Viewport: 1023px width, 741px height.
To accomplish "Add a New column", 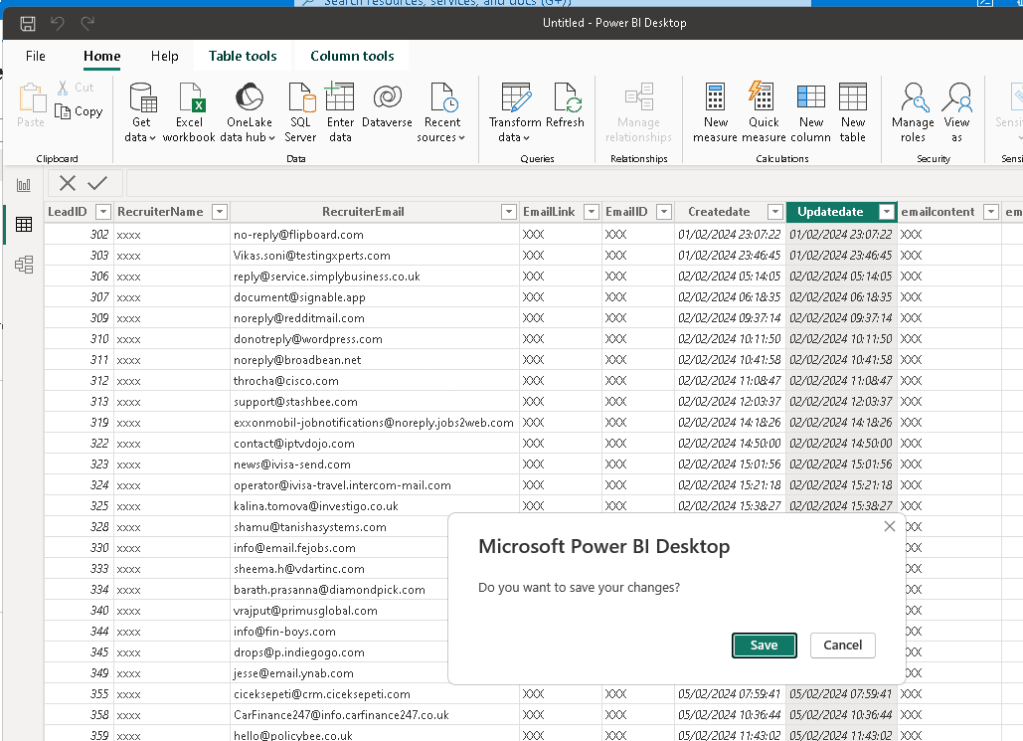I will [x=811, y=112].
